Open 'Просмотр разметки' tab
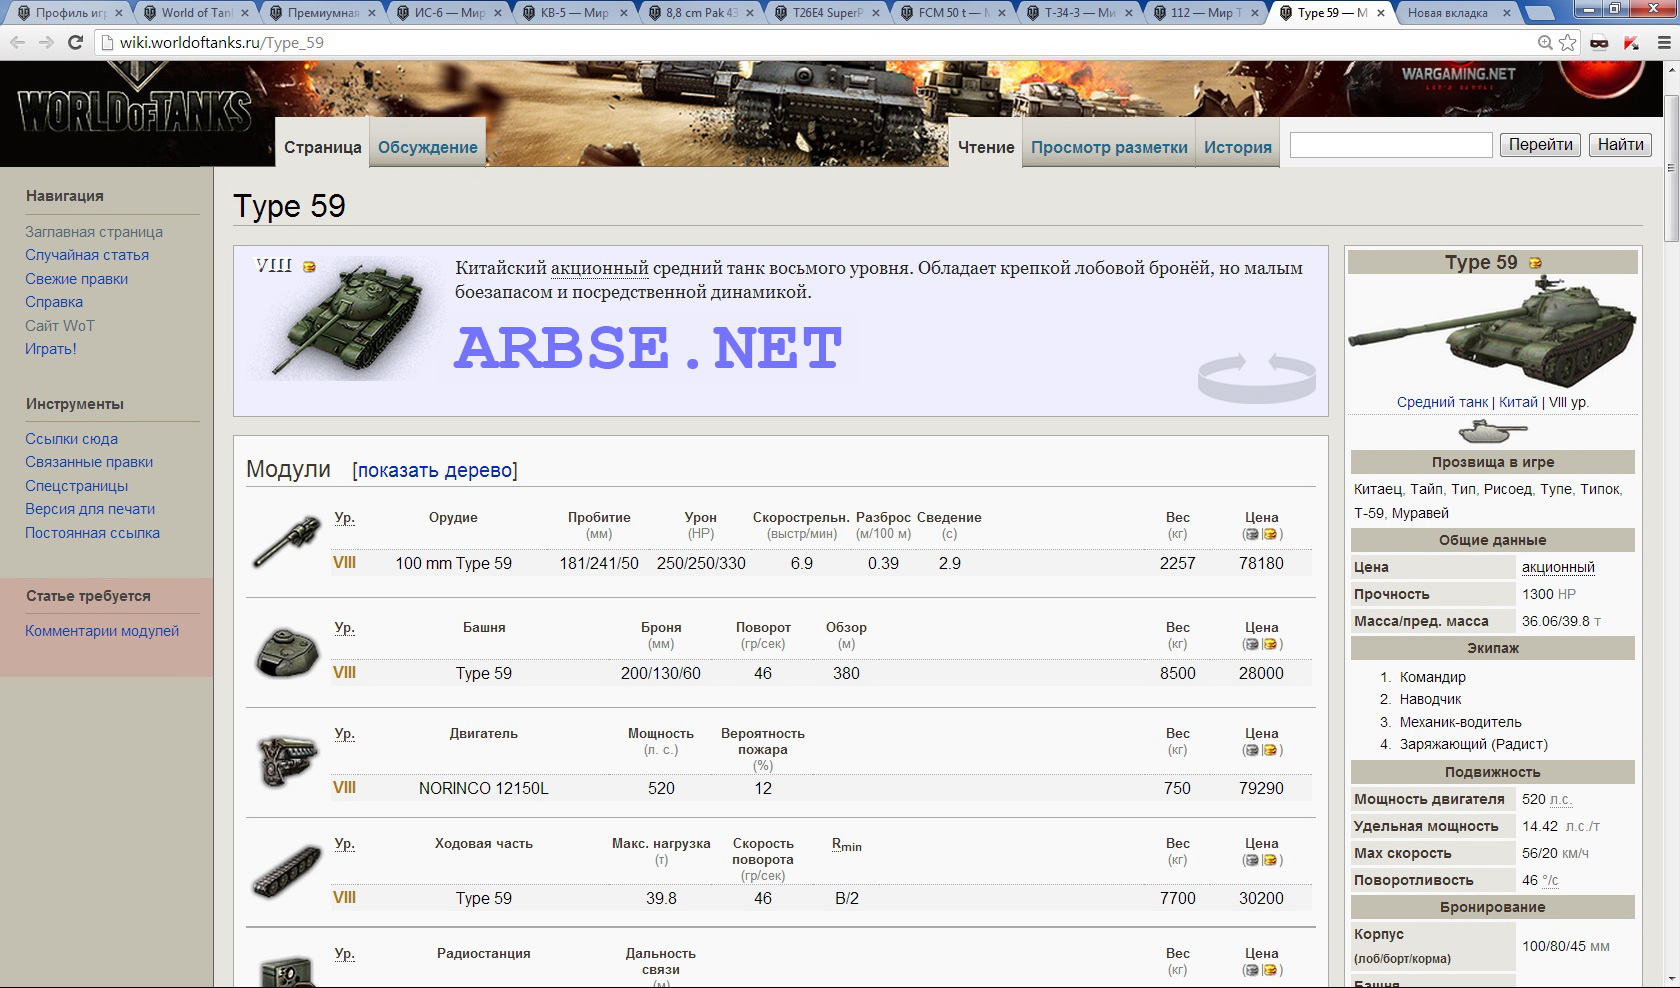 (x=1109, y=147)
